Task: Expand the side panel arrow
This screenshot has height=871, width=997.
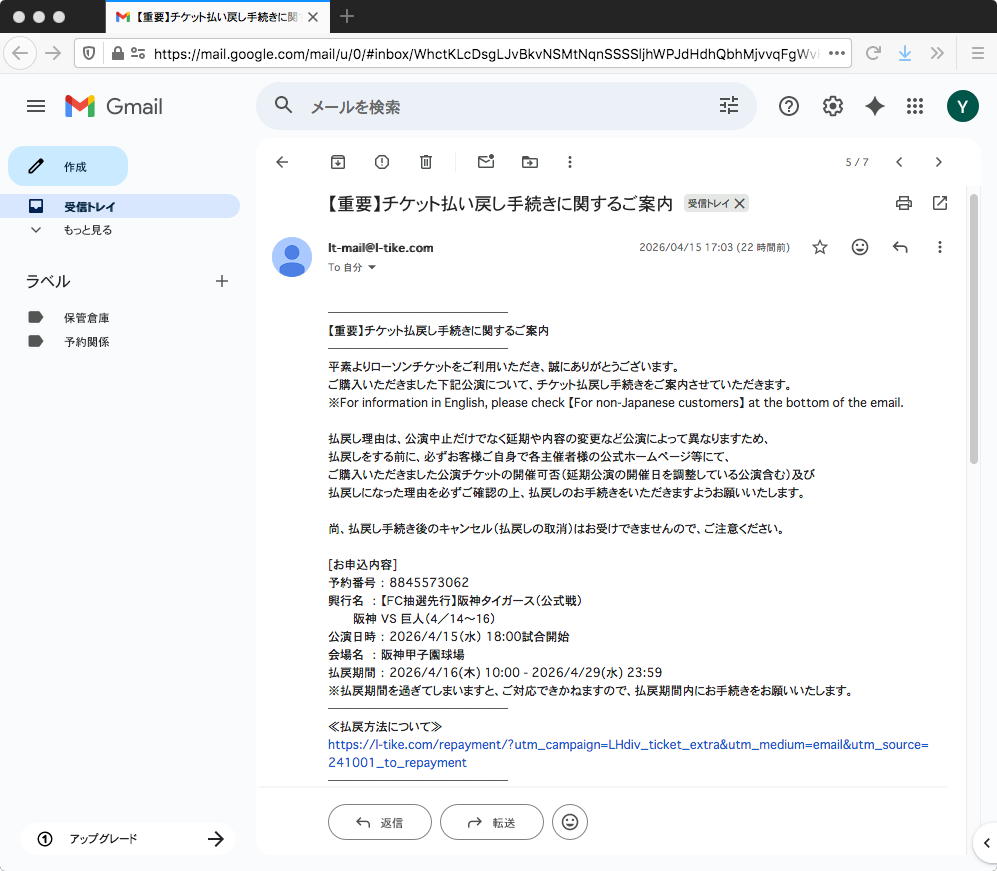Action: [986, 844]
